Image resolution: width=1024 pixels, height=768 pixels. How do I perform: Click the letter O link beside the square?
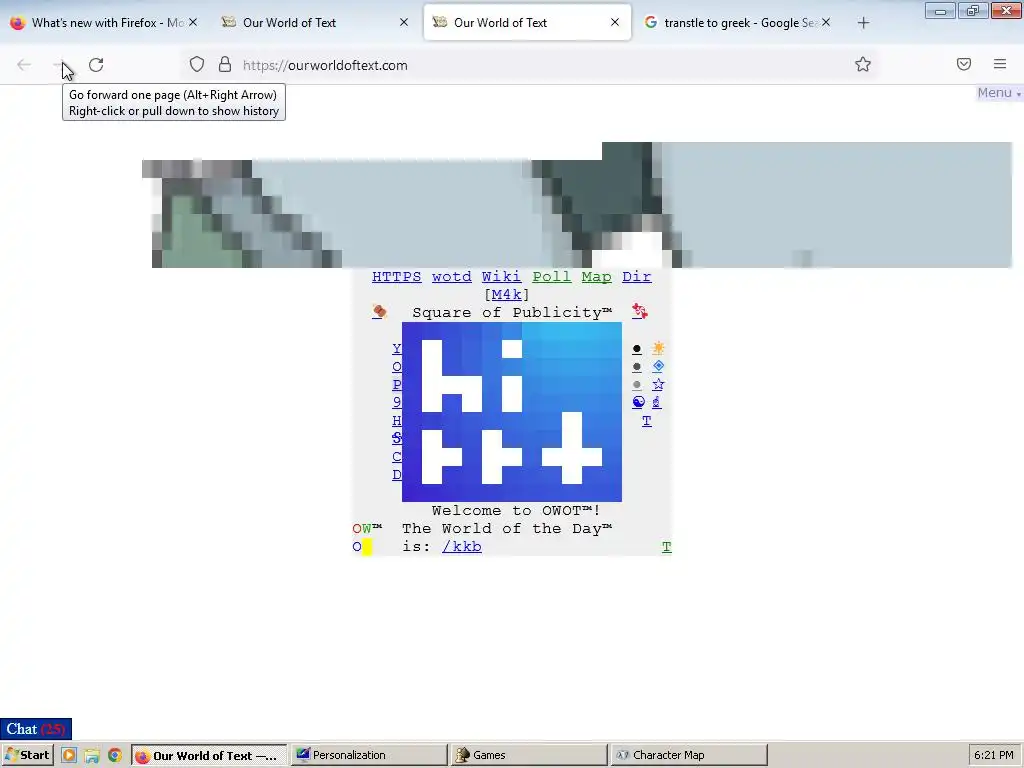coord(396,366)
